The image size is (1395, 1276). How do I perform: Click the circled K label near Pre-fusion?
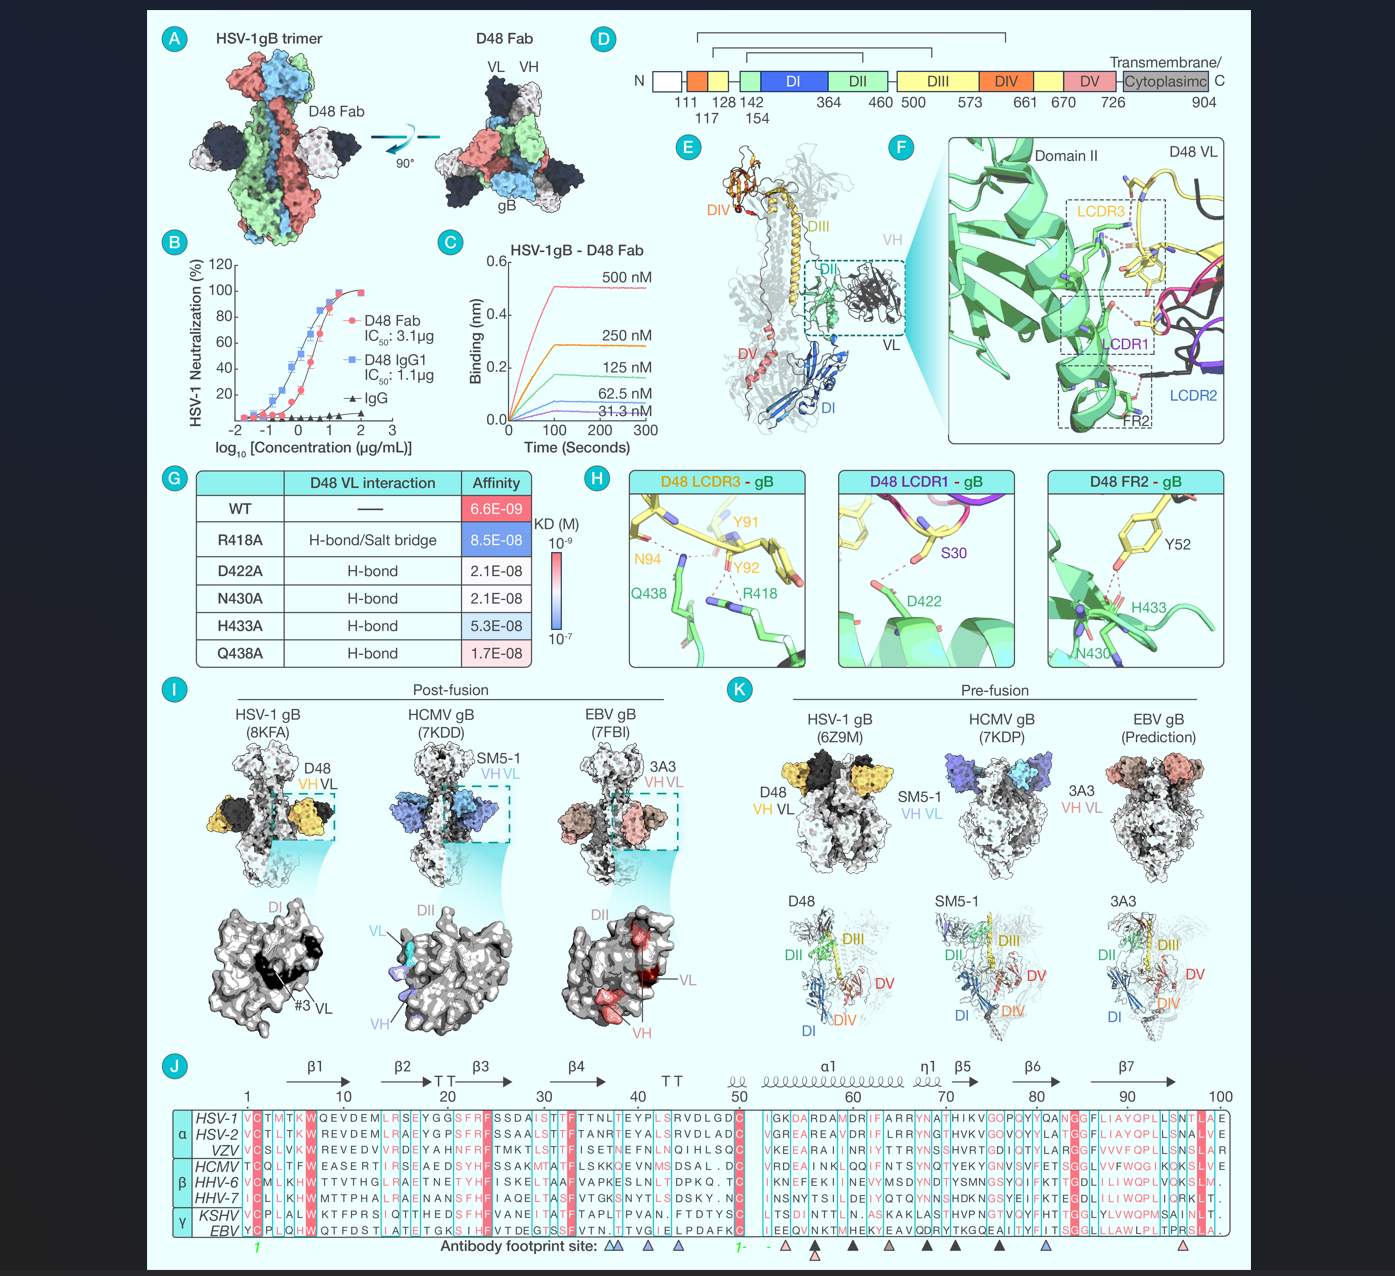(x=738, y=689)
